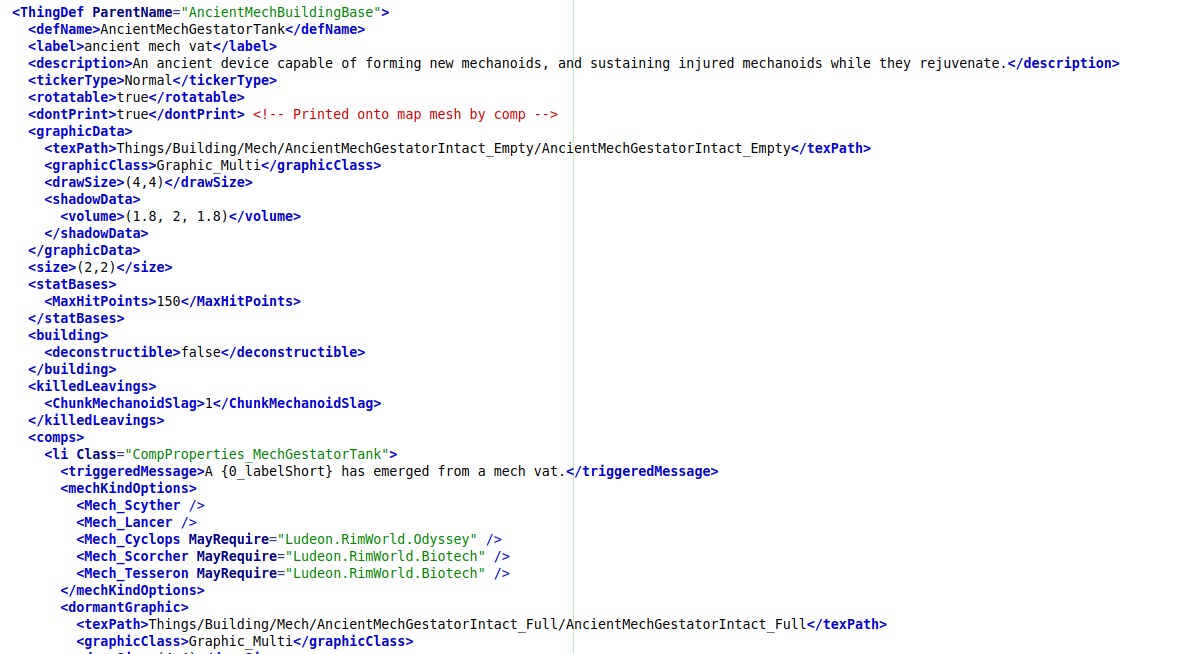Click the opening graphicData tag
The image size is (1182, 654).
click(x=80, y=131)
